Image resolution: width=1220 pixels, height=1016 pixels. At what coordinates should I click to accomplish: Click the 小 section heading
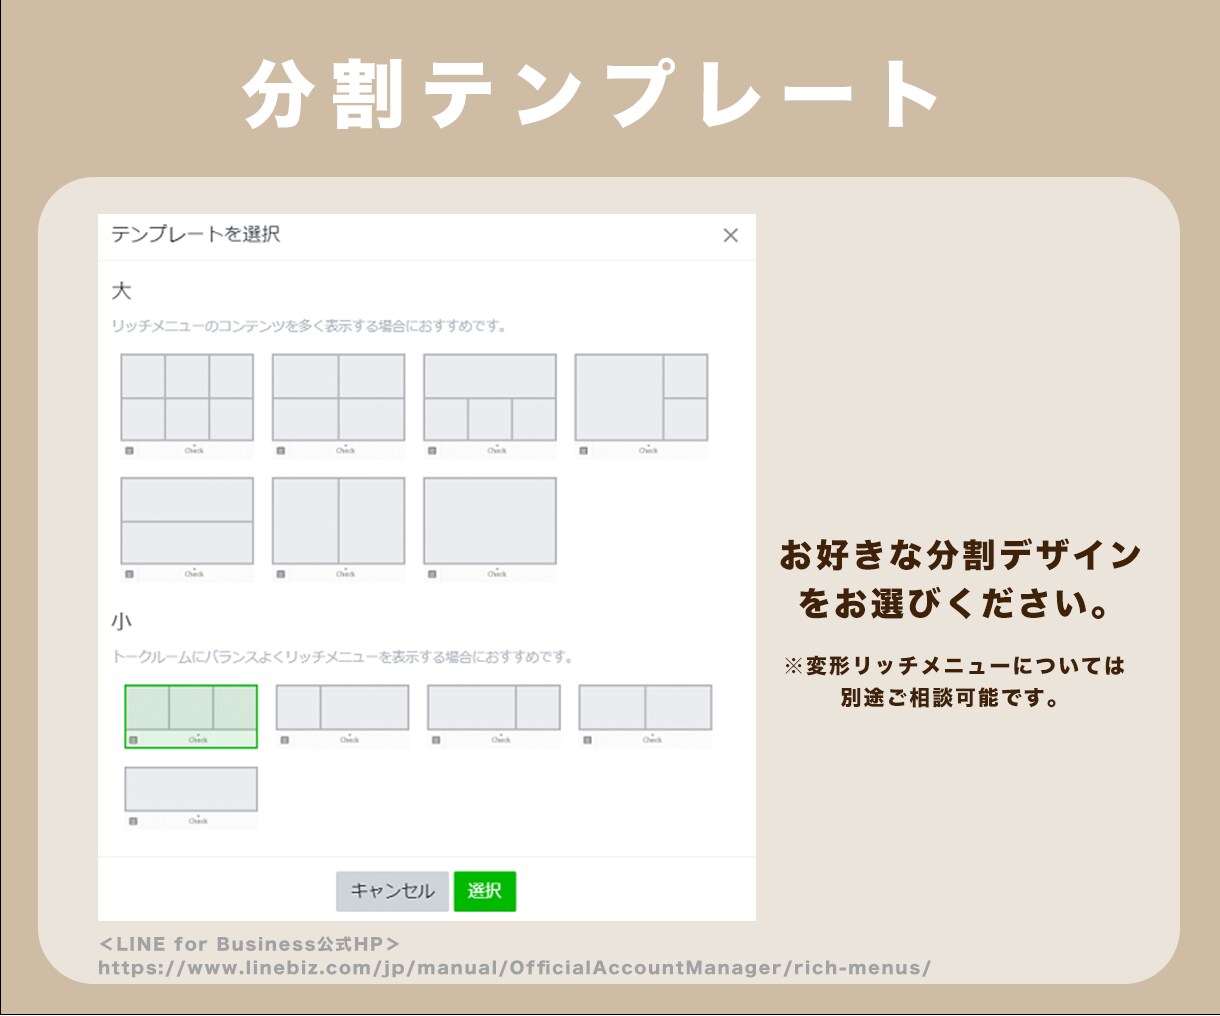[x=121, y=622]
